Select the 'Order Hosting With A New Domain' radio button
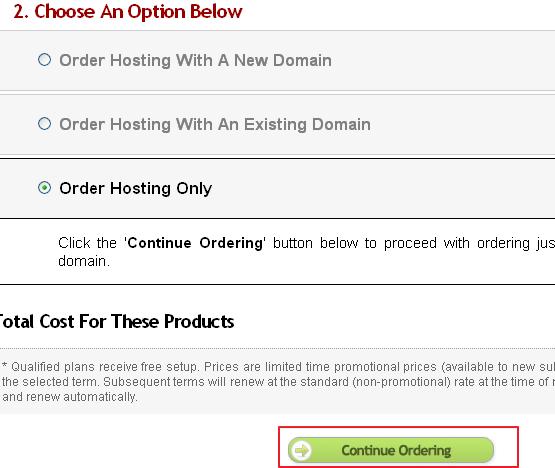Viewport: 555px width, 468px height. [x=45, y=60]
